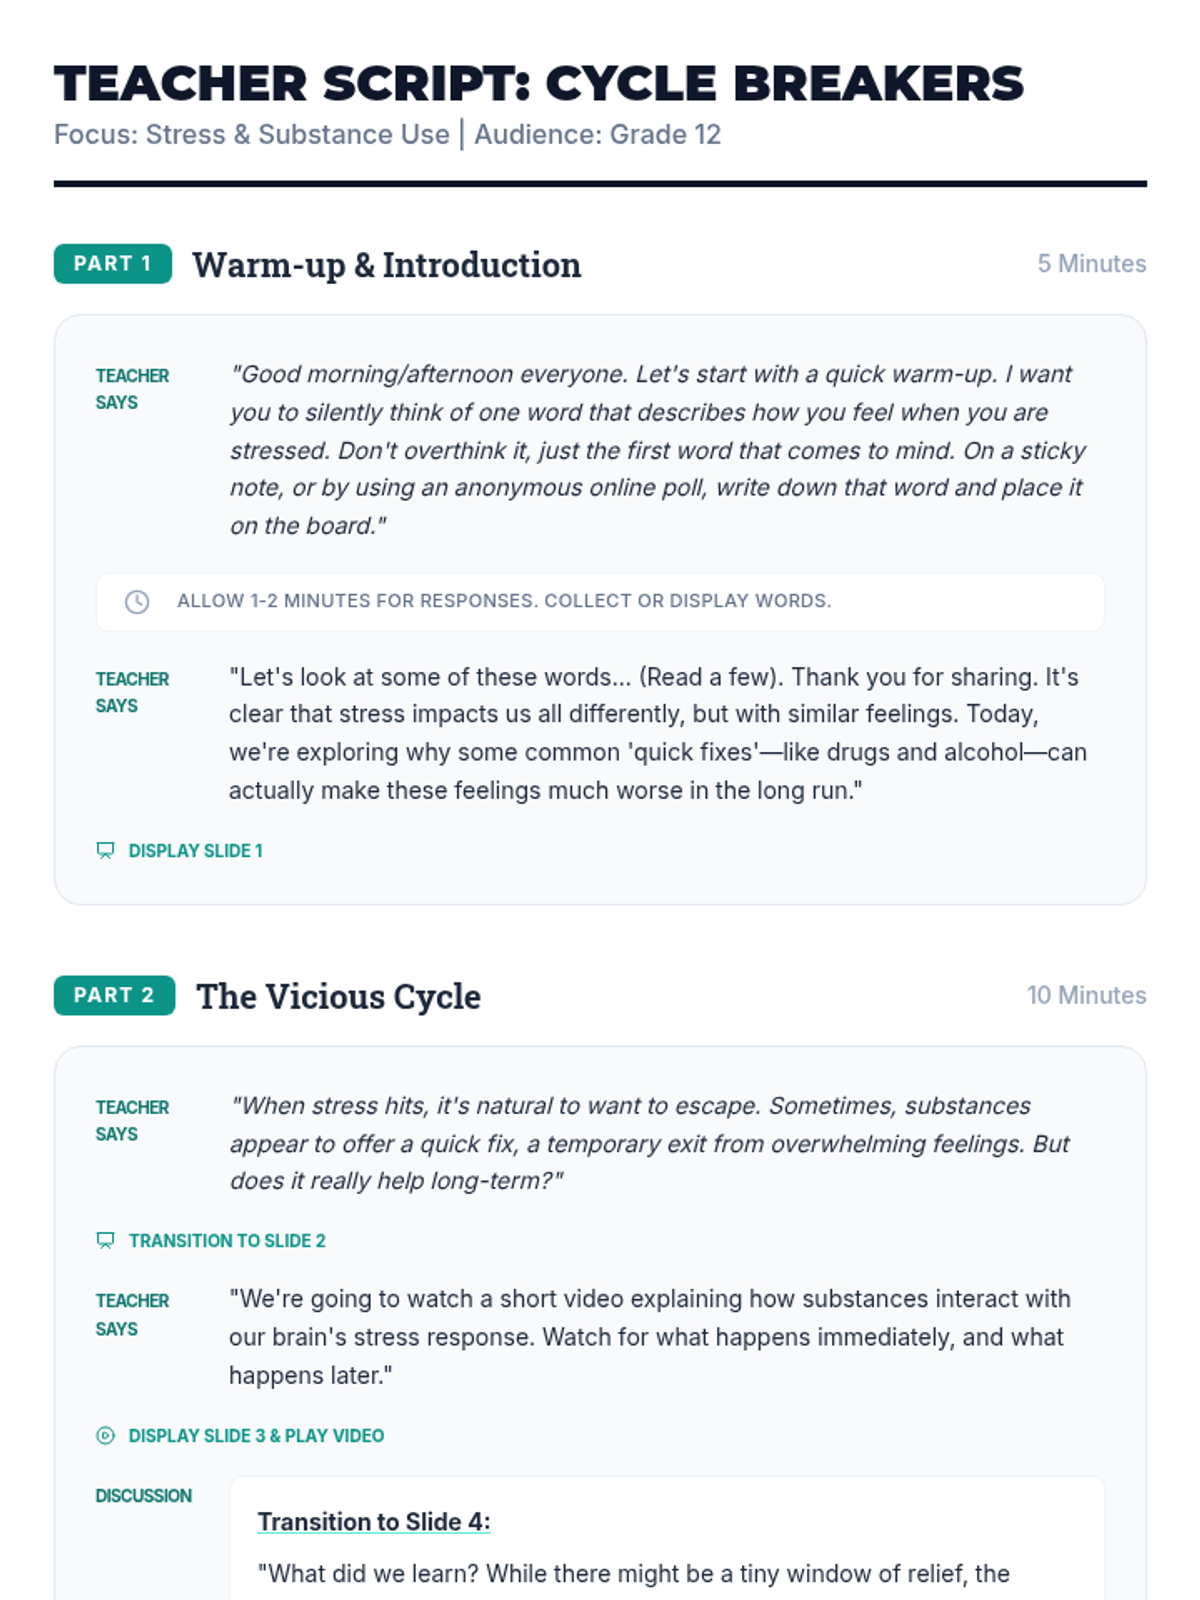Image resolution: width=1200 pixels, height=1600 pixels.
Task: Click the Allow 1-2 Minutes for Responses note
Action: (504, 601)
